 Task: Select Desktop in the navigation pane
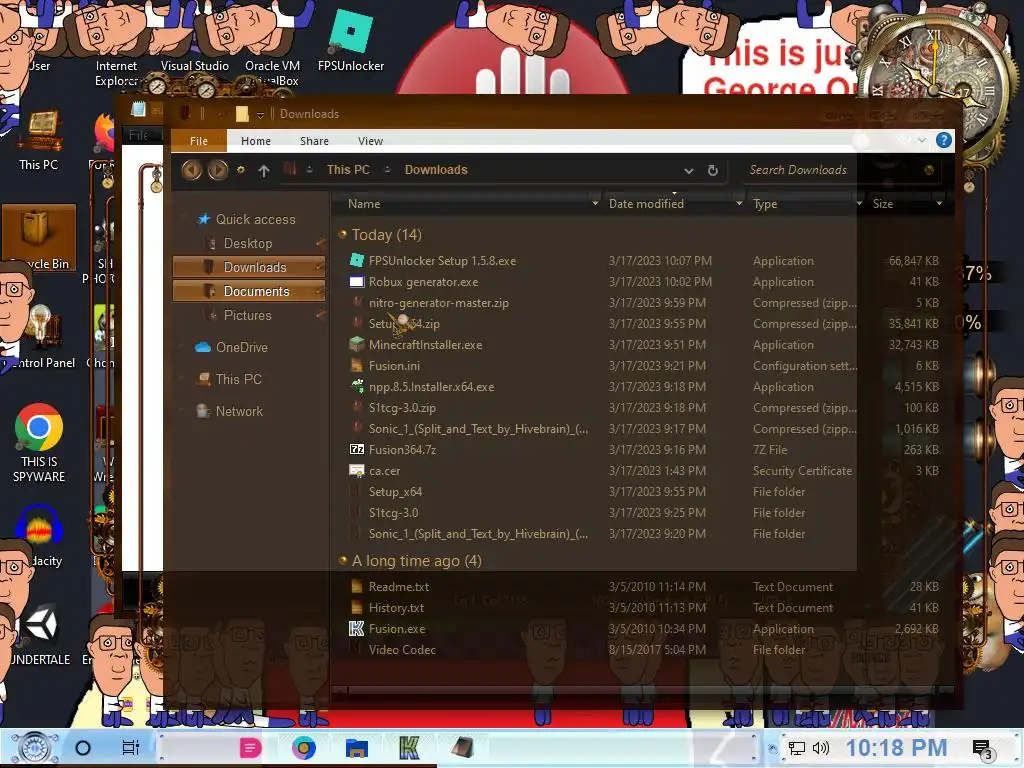coord(248,244)
